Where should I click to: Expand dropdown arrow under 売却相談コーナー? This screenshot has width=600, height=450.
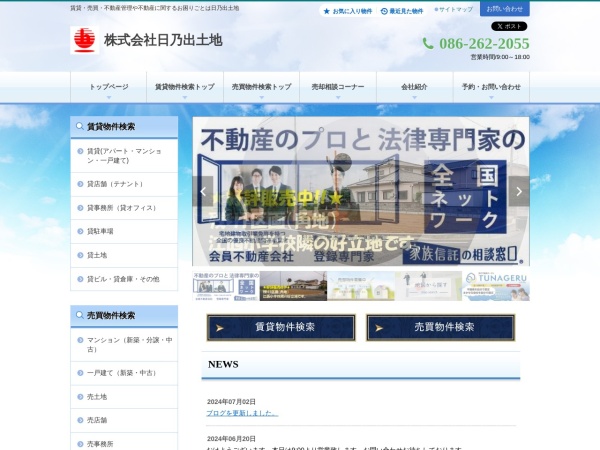point(338,98)
